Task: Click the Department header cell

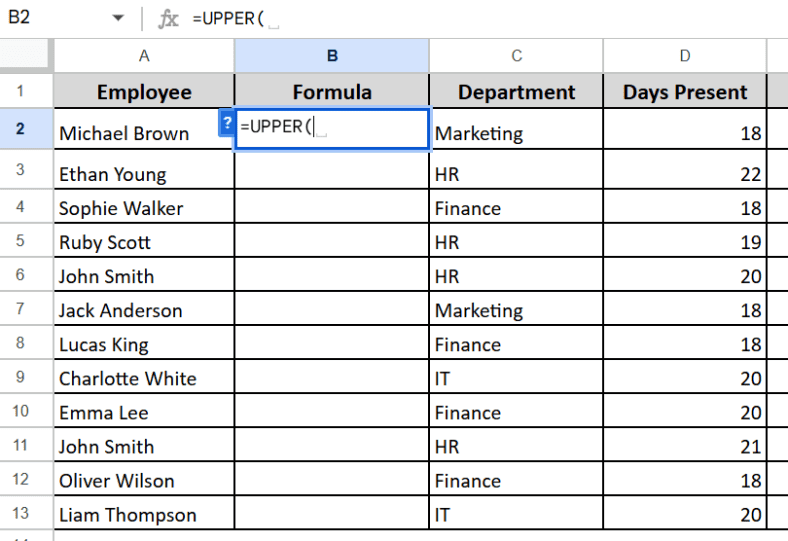Action: (x=516, y=92)
